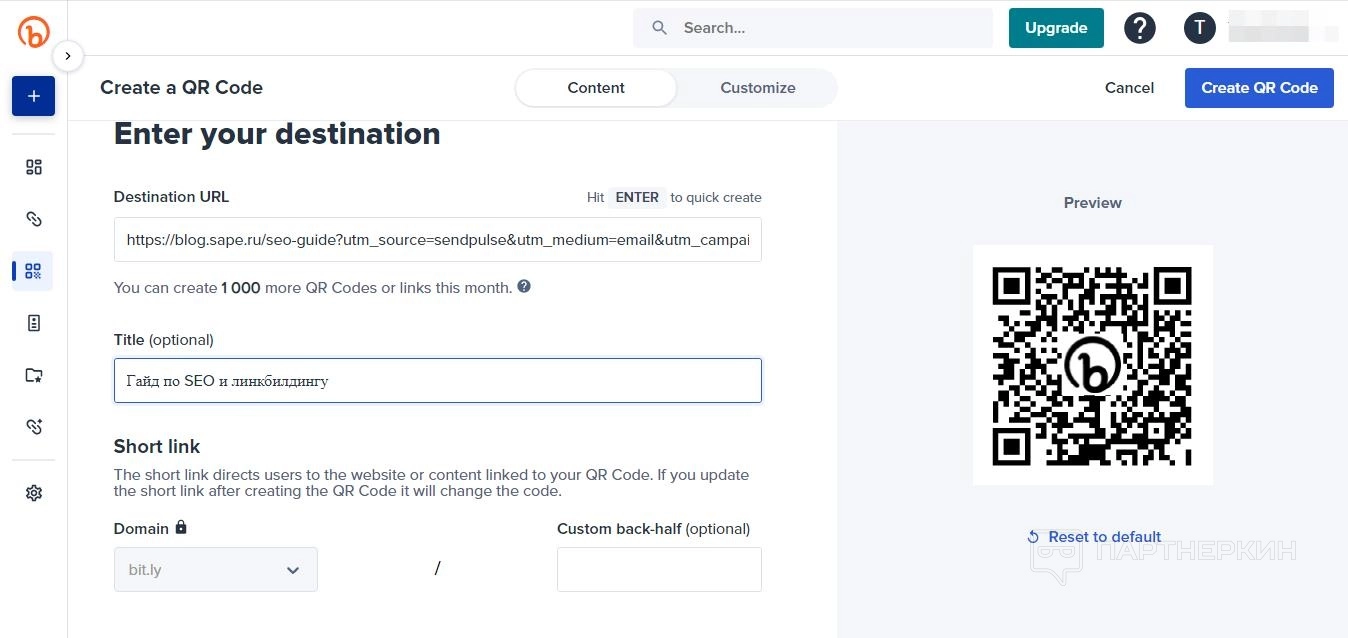
Task: Open the Pages document icon in sidebar
Action: pyautogui.click(x=34, y=323)
